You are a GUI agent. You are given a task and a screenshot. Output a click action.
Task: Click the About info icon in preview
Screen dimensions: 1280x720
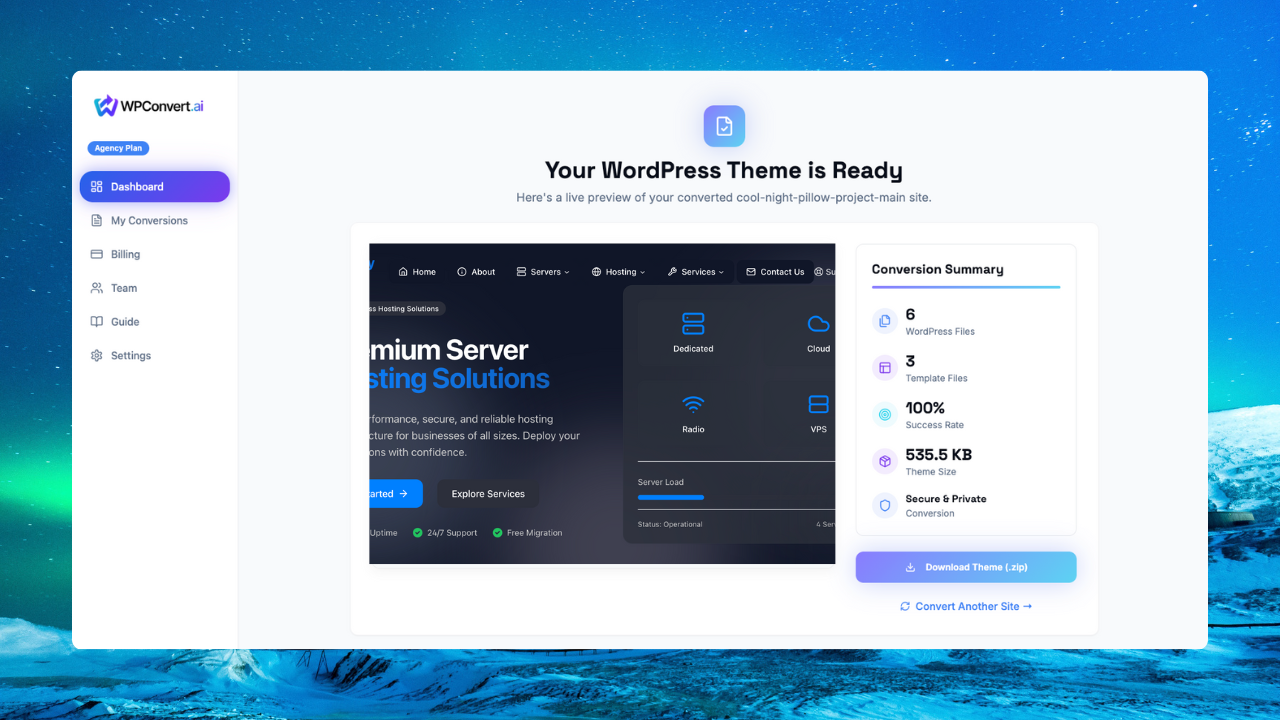[x=462, y=272]
